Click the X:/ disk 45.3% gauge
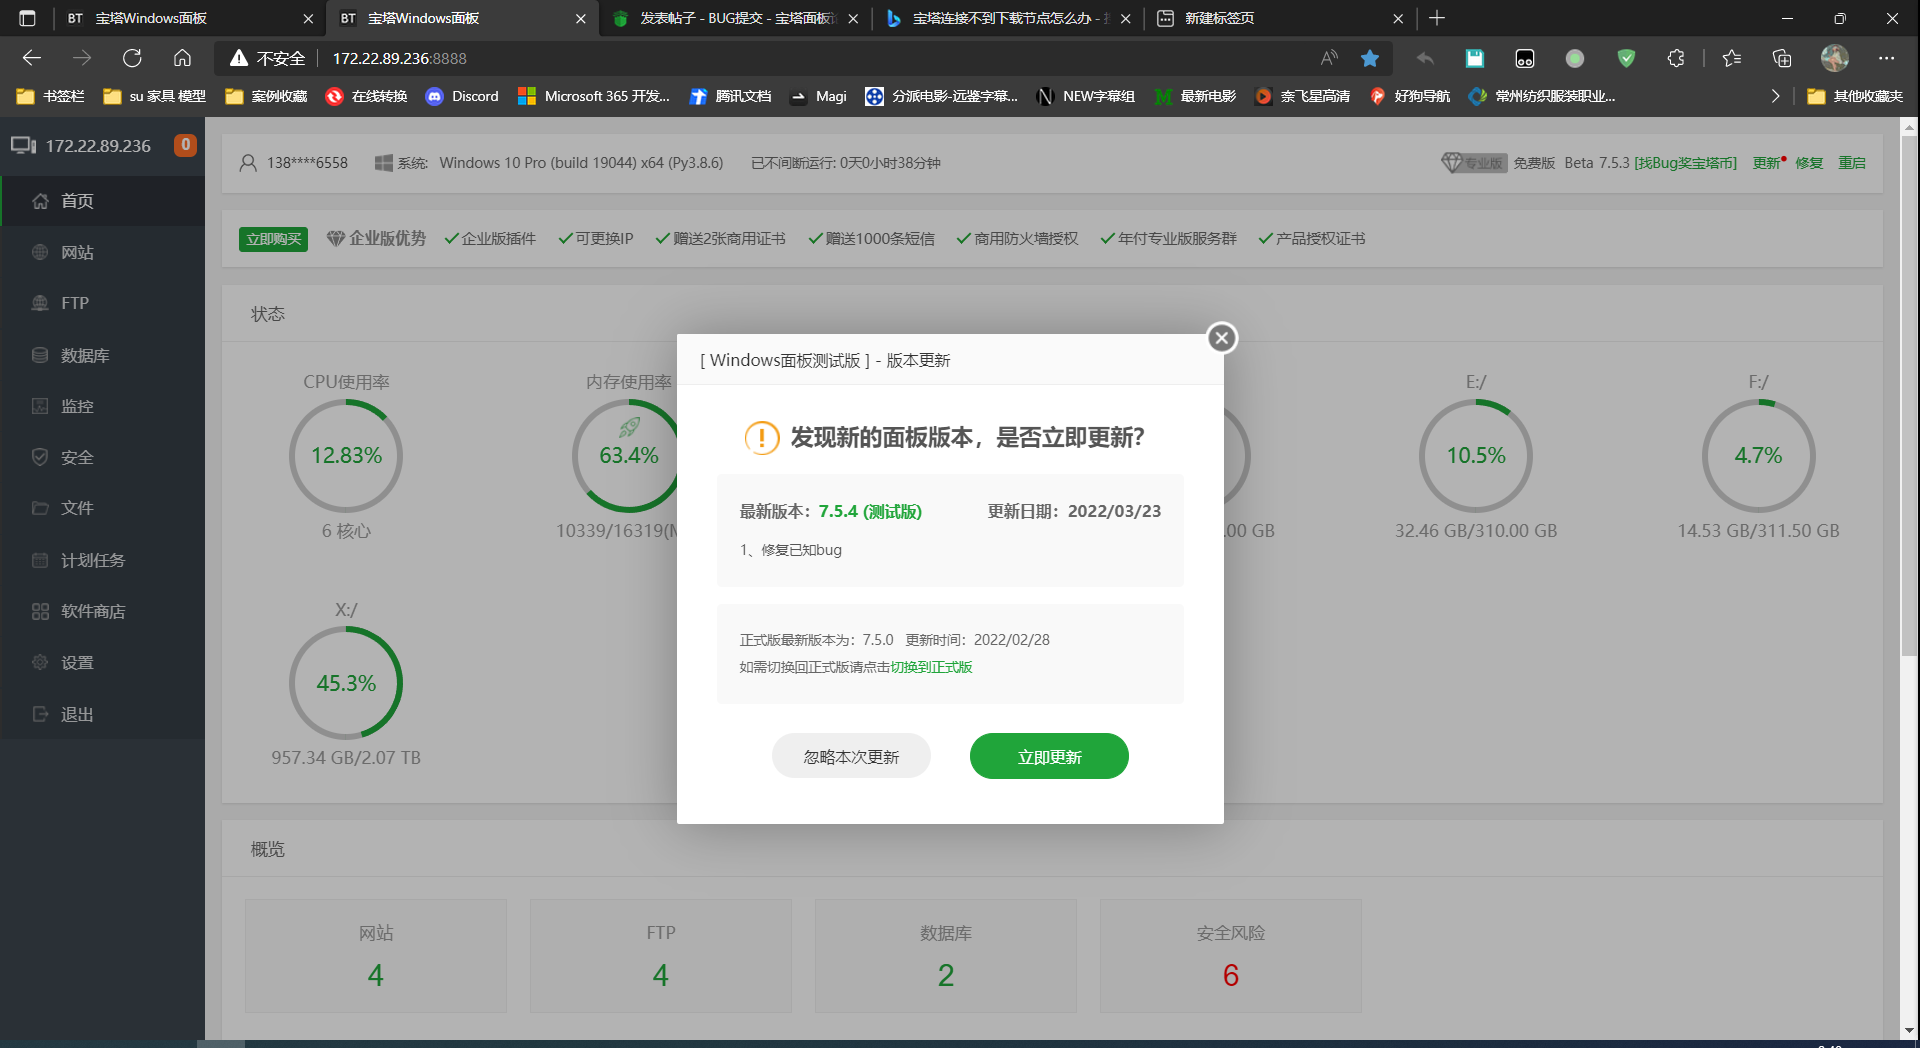The width and height of the screenshot is (1920, 1048). coord(346,683)
